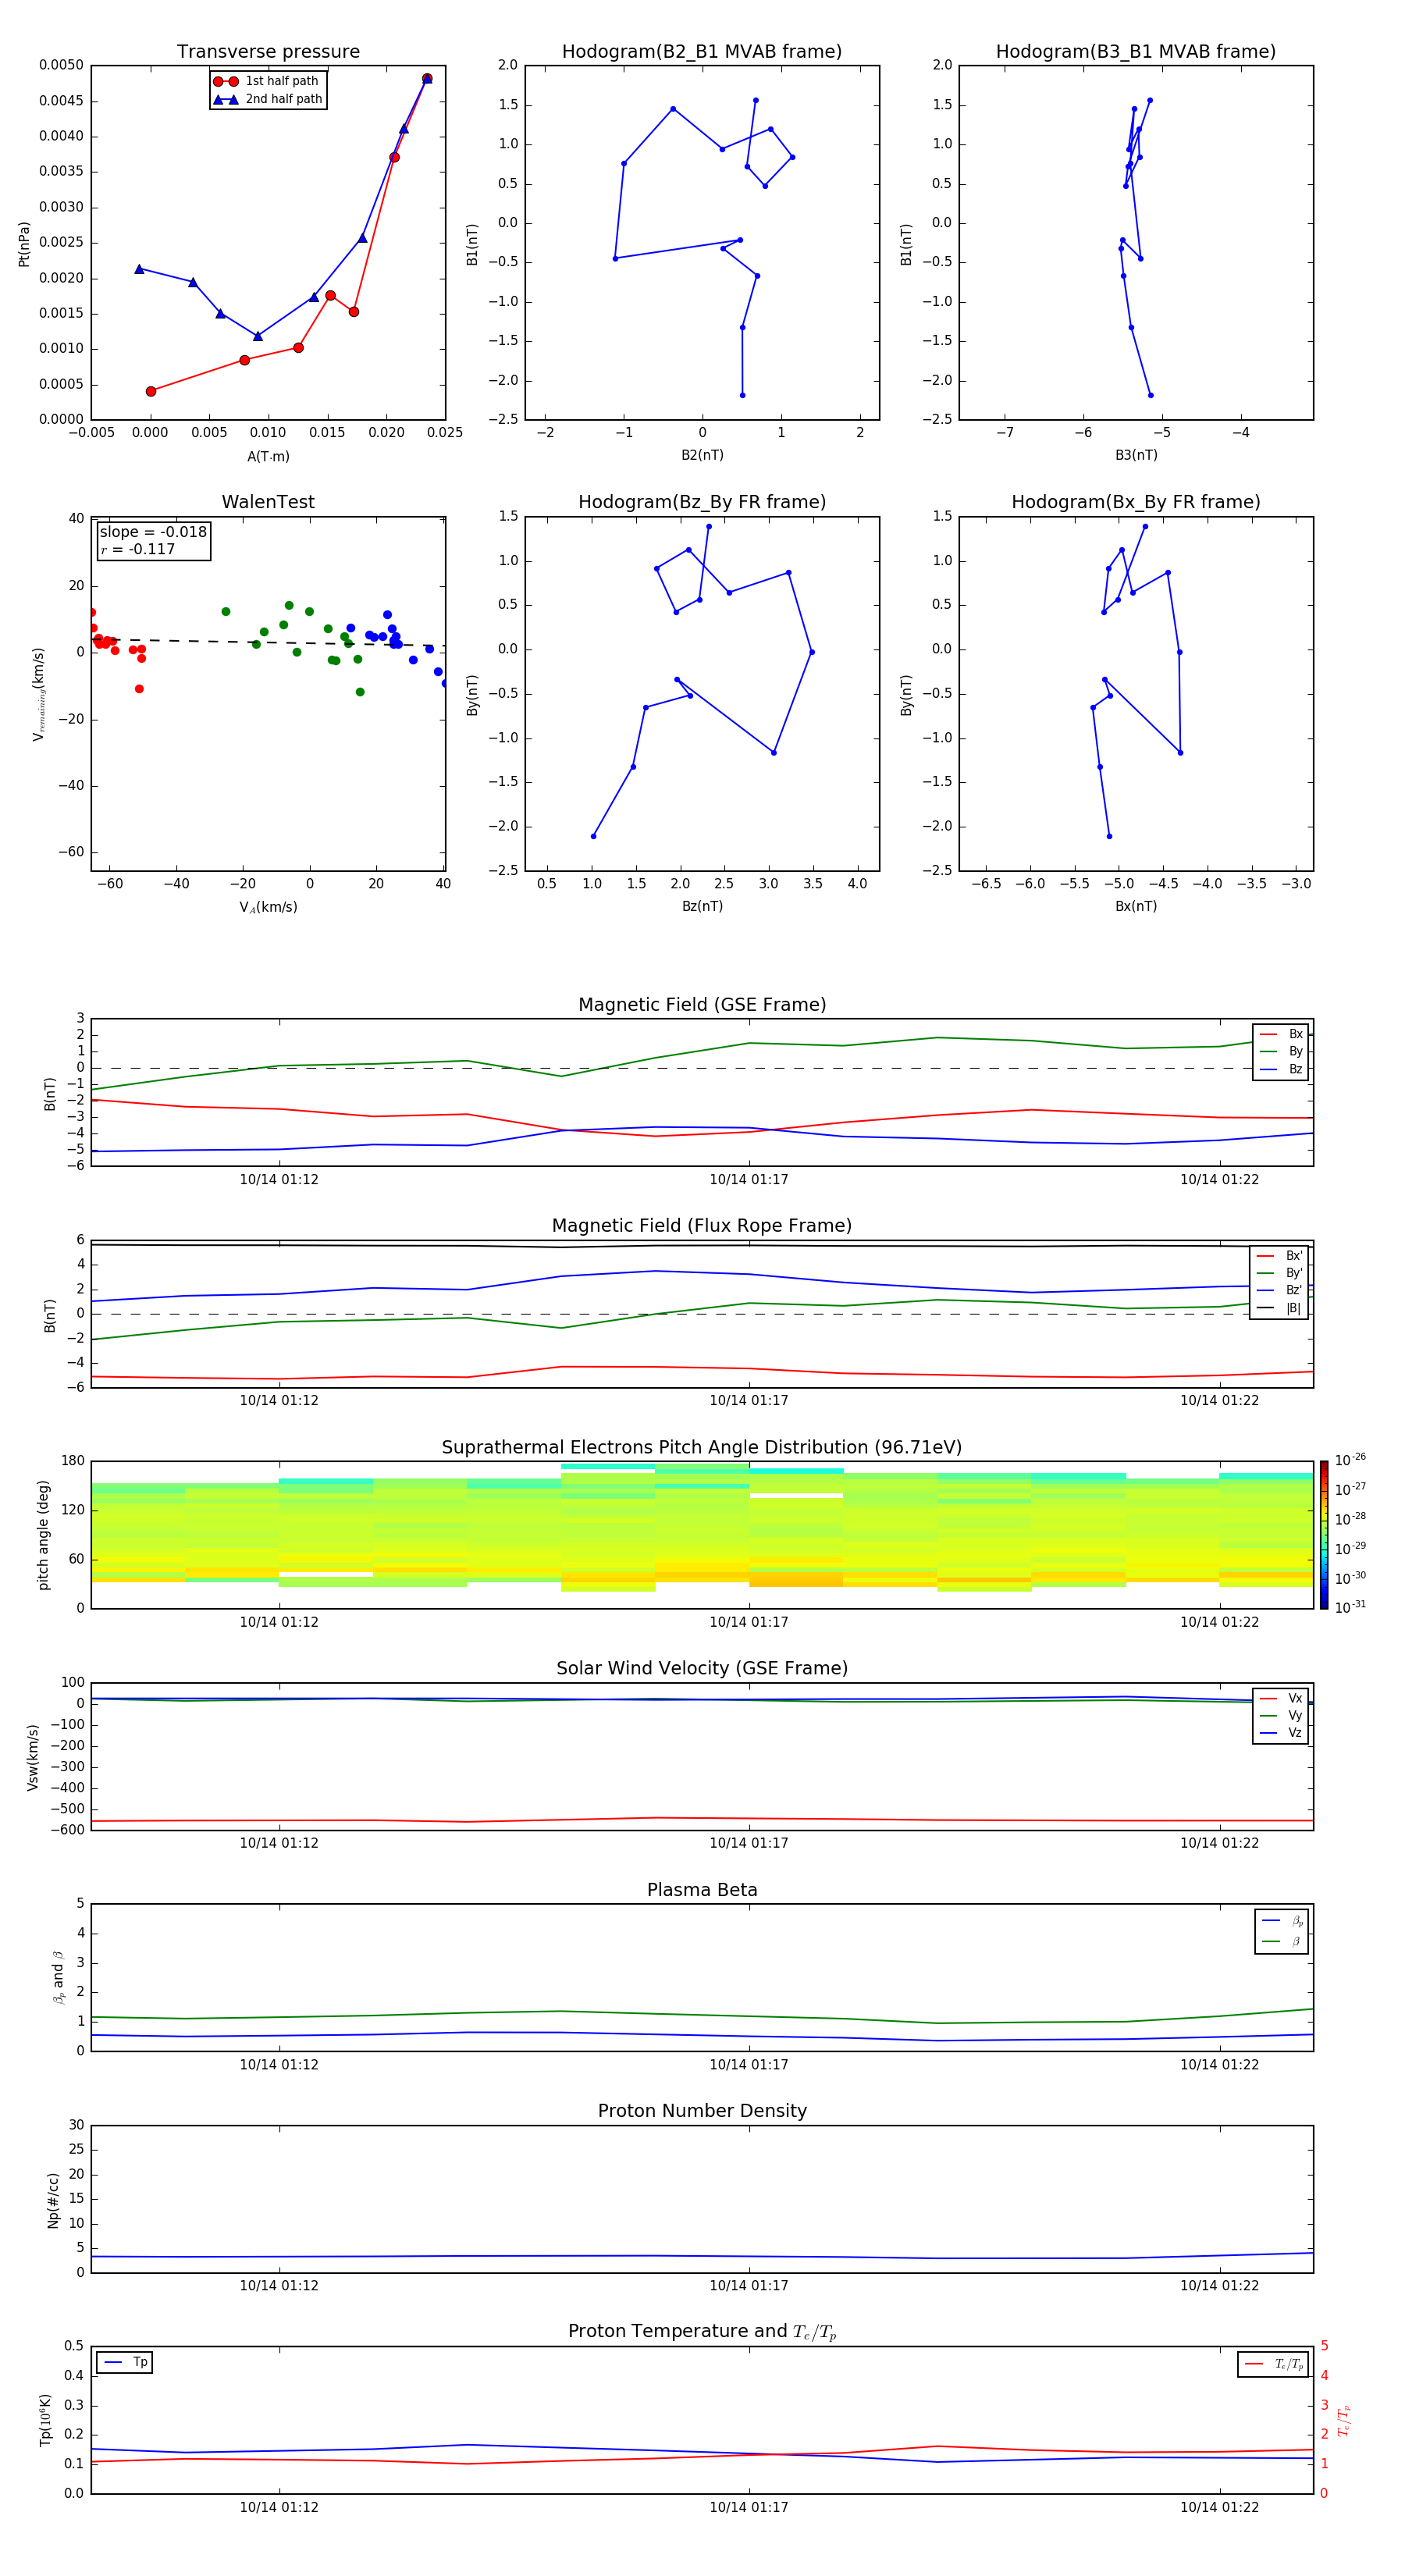The width and height of the screenshot is (1405, 2576).
Task: Click 'Hodogram(Bz_By FR frame)' title
Action: coord(702,502)
